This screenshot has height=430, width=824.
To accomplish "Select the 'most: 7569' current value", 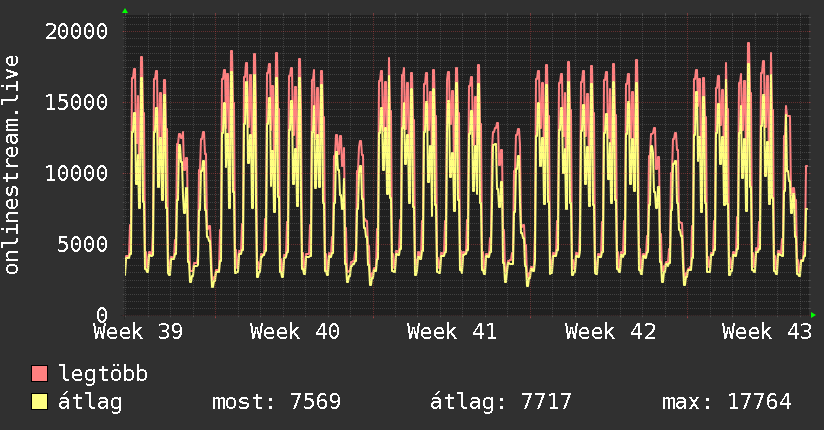I will (x=276, y=402).
